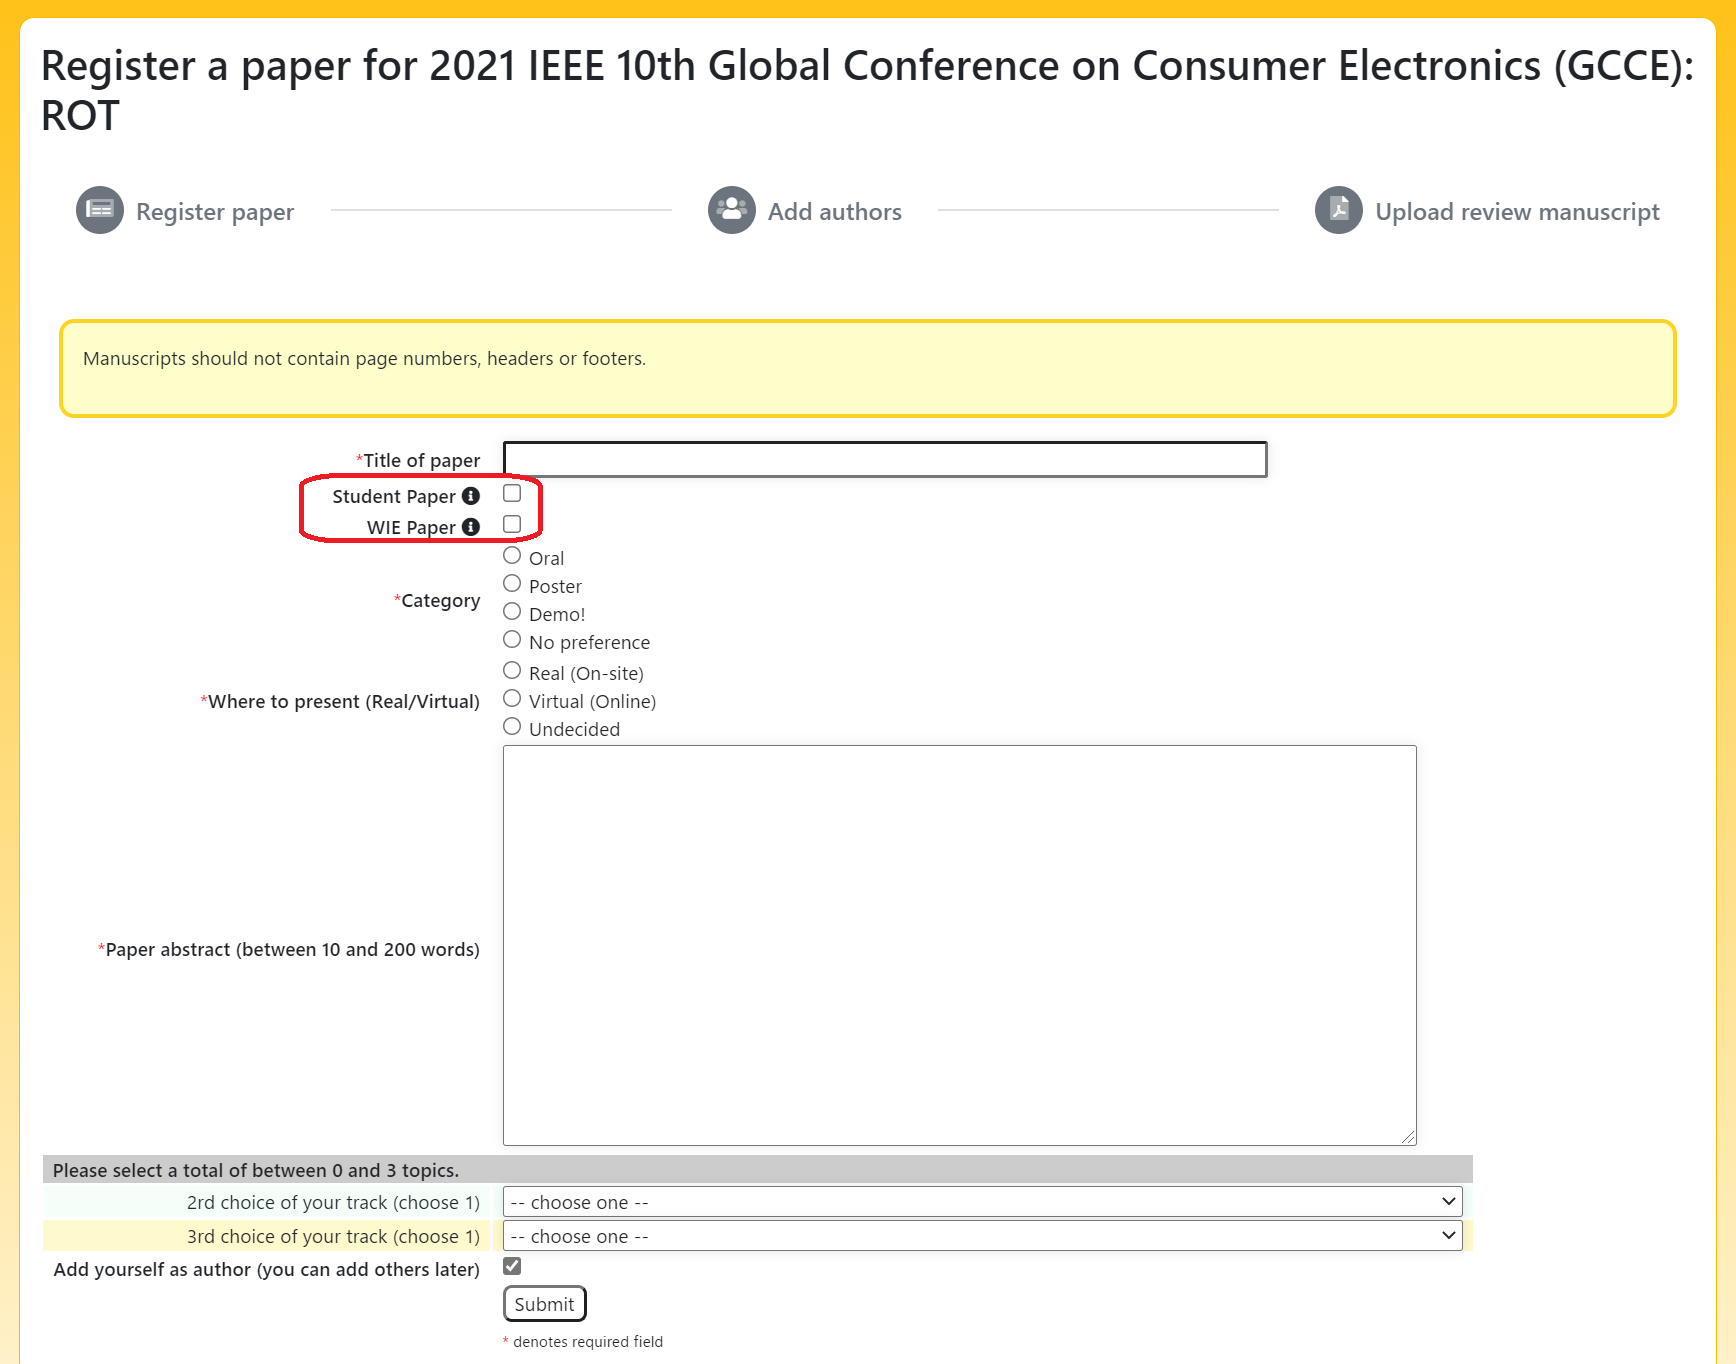
Task: Open the 2rd choice of track dropdown
Action: click(x=982, y=1202)
